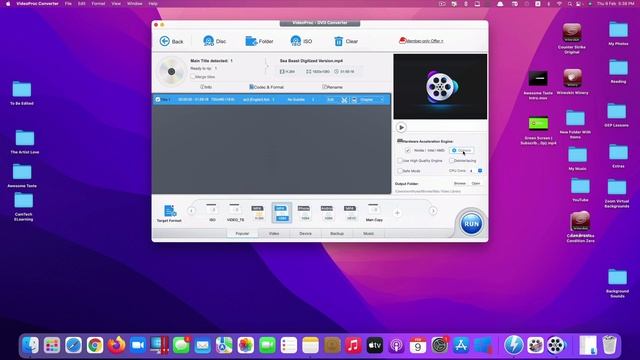Select the iPhone H264 format preset
Viewport: 640px width, 360px height.
(304, 213)
